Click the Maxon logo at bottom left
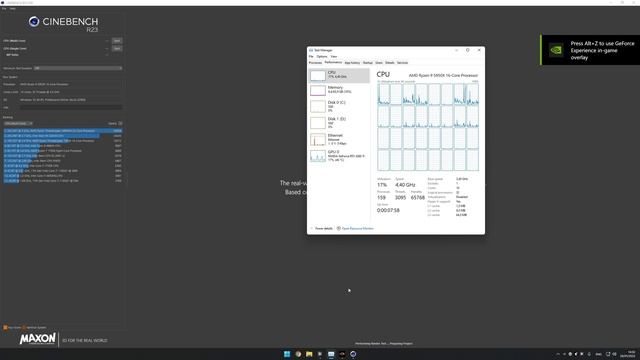 pyautogui.click(x=38, y=339)
